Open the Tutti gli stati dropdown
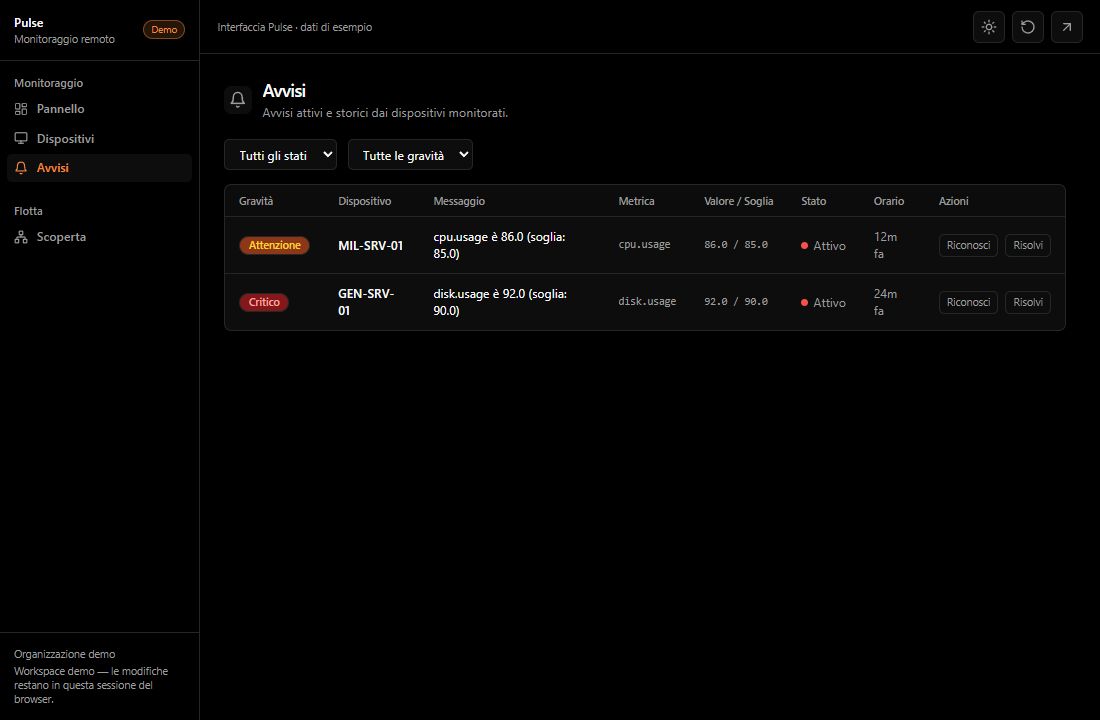 281,155
